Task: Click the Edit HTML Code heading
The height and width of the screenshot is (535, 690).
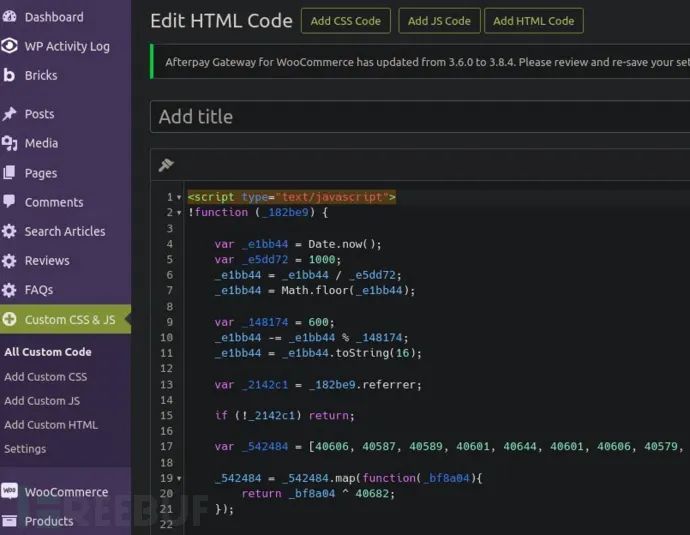Action: click(x=221, y=21)
